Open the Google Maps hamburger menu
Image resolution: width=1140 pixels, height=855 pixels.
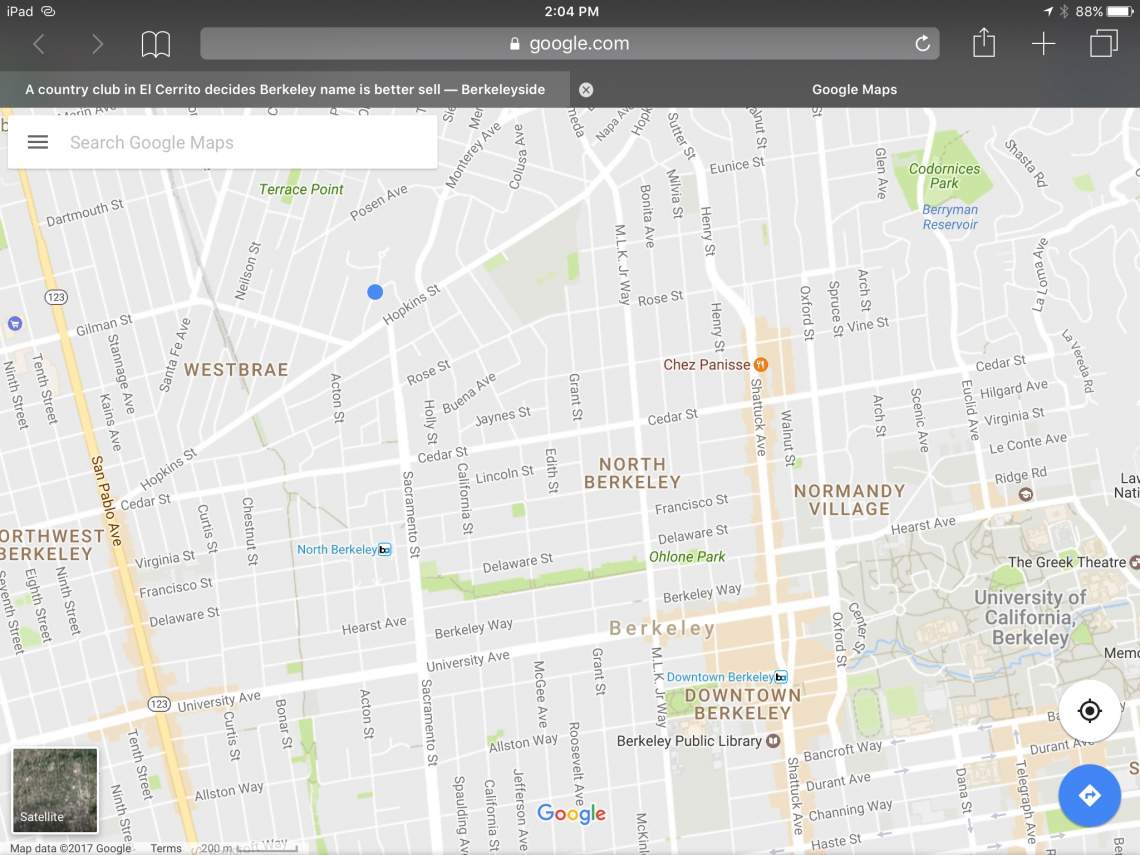coord(38,142)
